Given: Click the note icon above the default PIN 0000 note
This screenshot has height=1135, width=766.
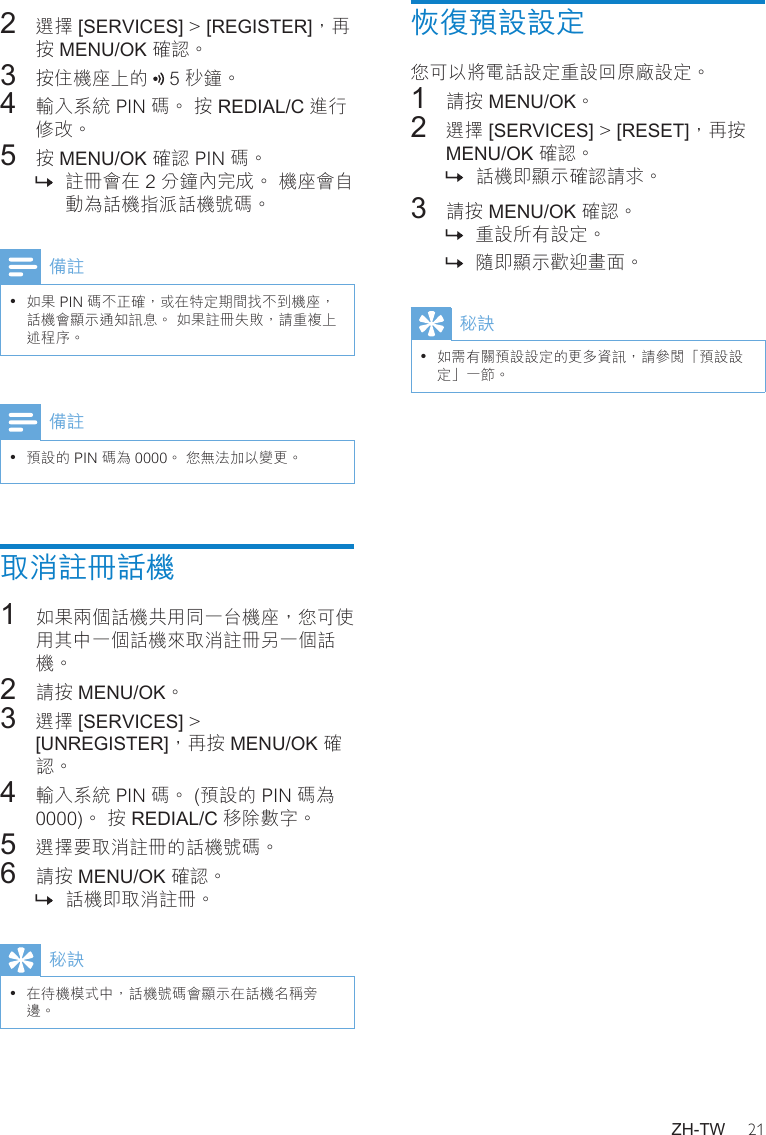Looking at the screenshot, I should [x=20, y=422].
